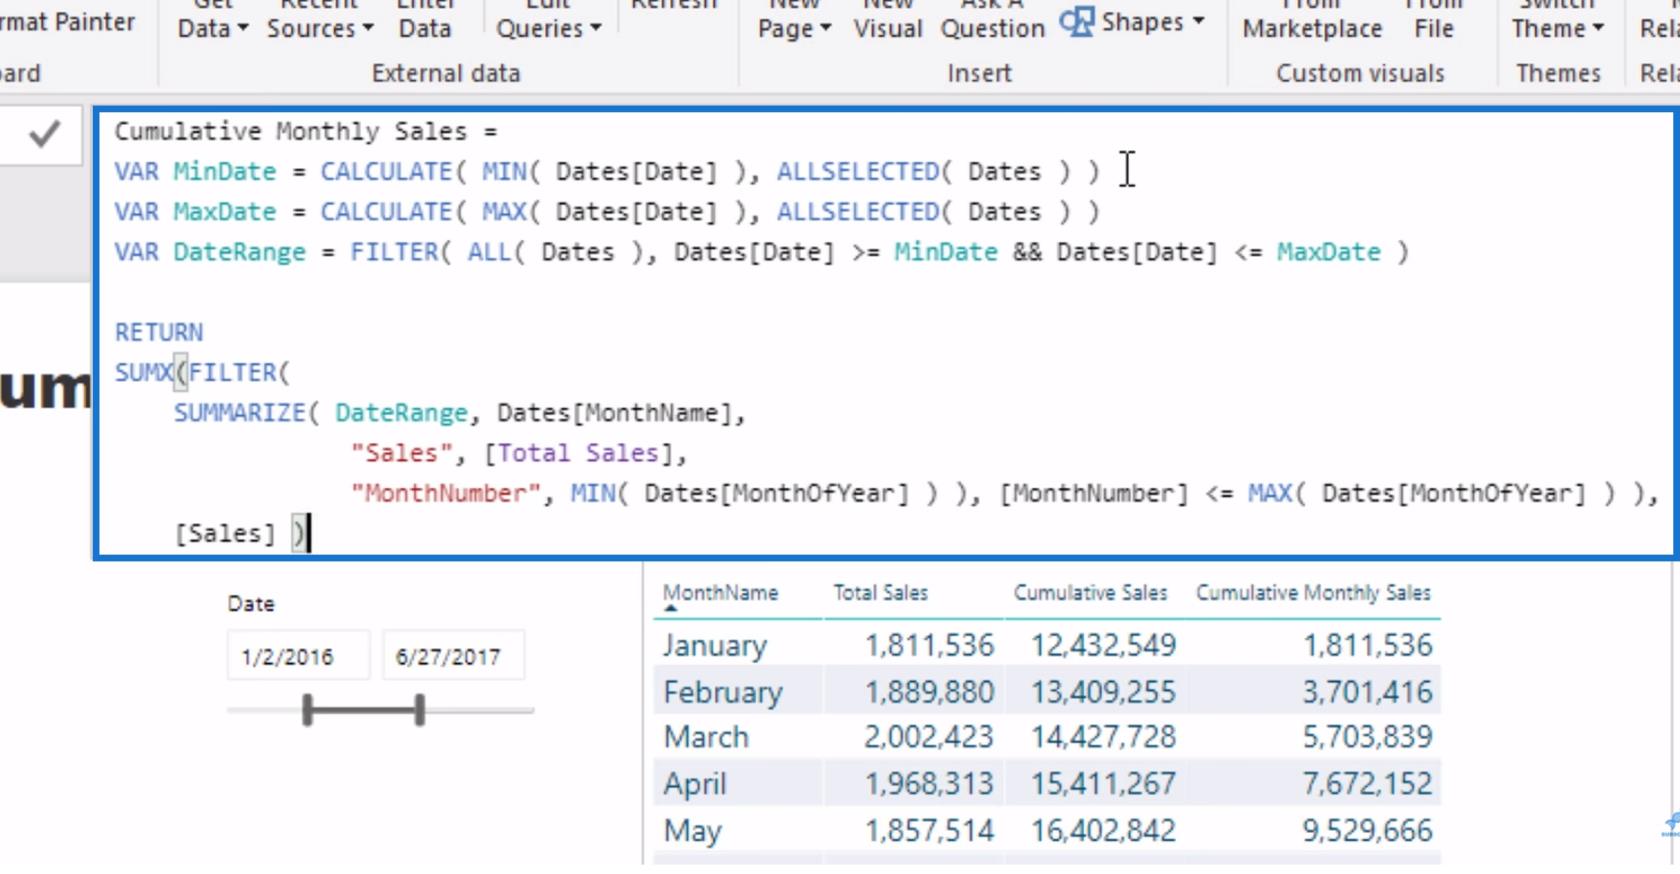This screenshot has height=874, width=1680.
Task: Click the 1,811,536 Total Sales value
Action: tap(929, 646)
